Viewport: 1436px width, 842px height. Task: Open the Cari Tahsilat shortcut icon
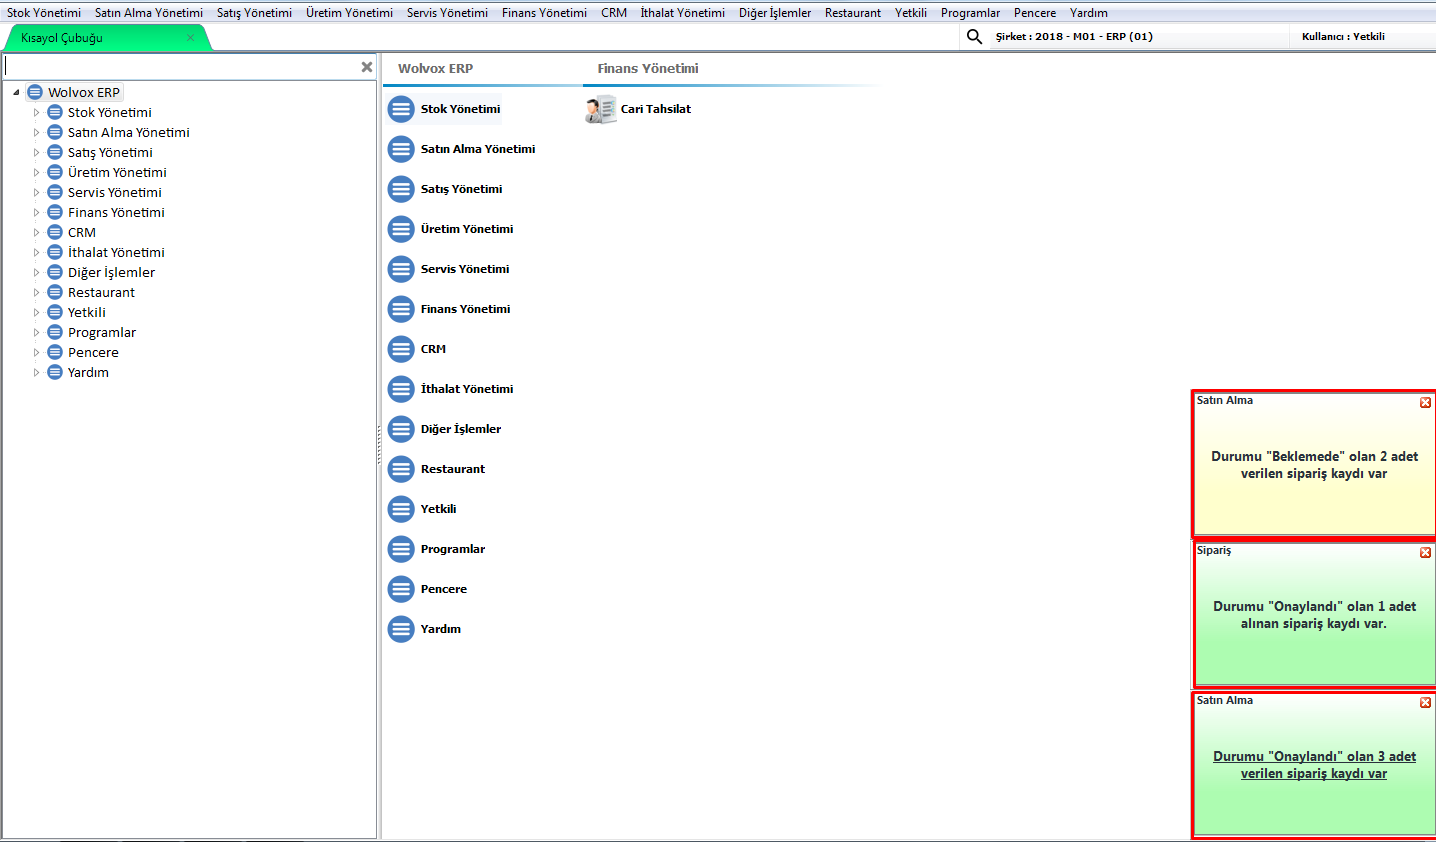click(601, 109)
